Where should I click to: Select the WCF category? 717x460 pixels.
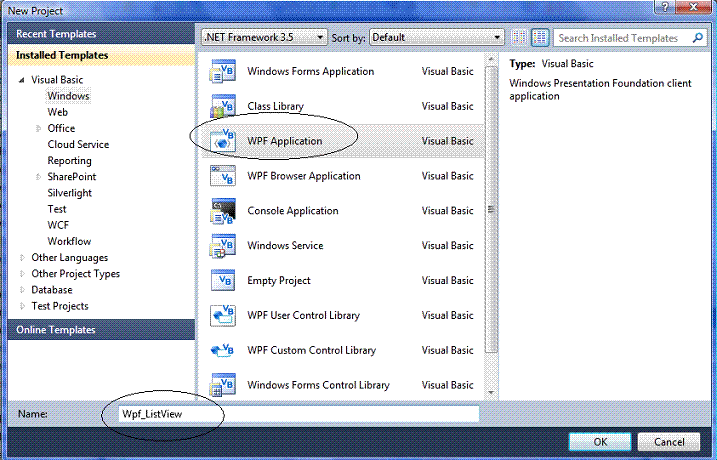click(x=58, y=225)
